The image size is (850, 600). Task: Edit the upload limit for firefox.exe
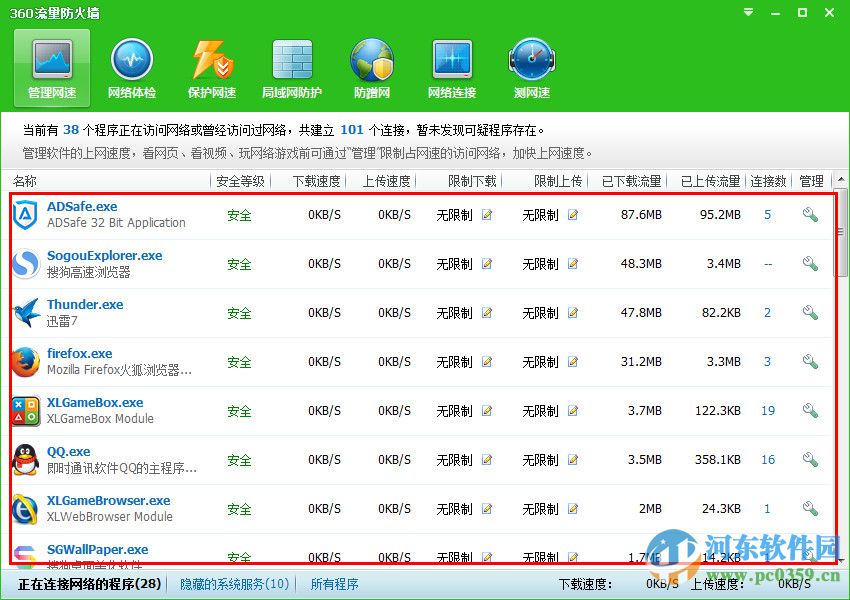pos(571,362)
